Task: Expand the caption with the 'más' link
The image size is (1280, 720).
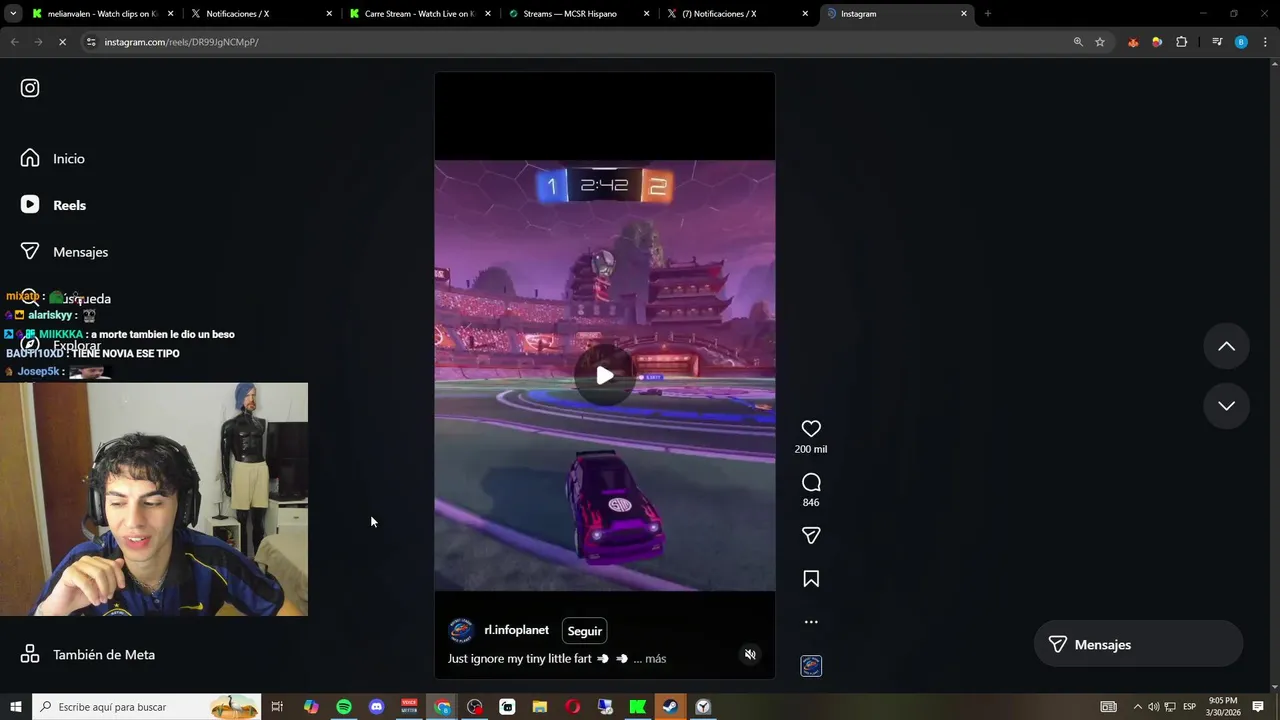Action: (656, 659)
